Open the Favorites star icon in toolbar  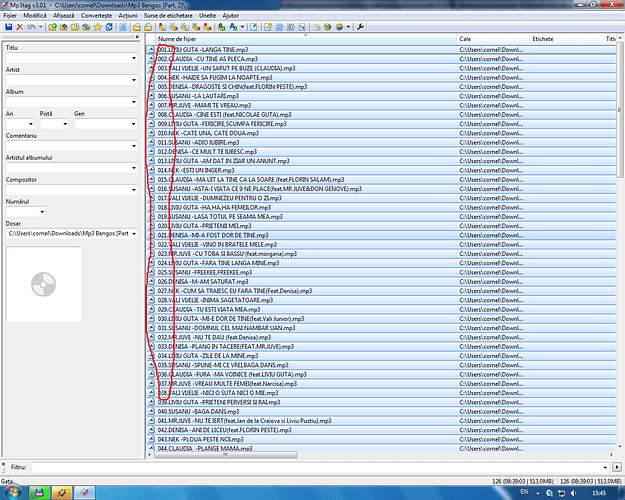[97, 27]
